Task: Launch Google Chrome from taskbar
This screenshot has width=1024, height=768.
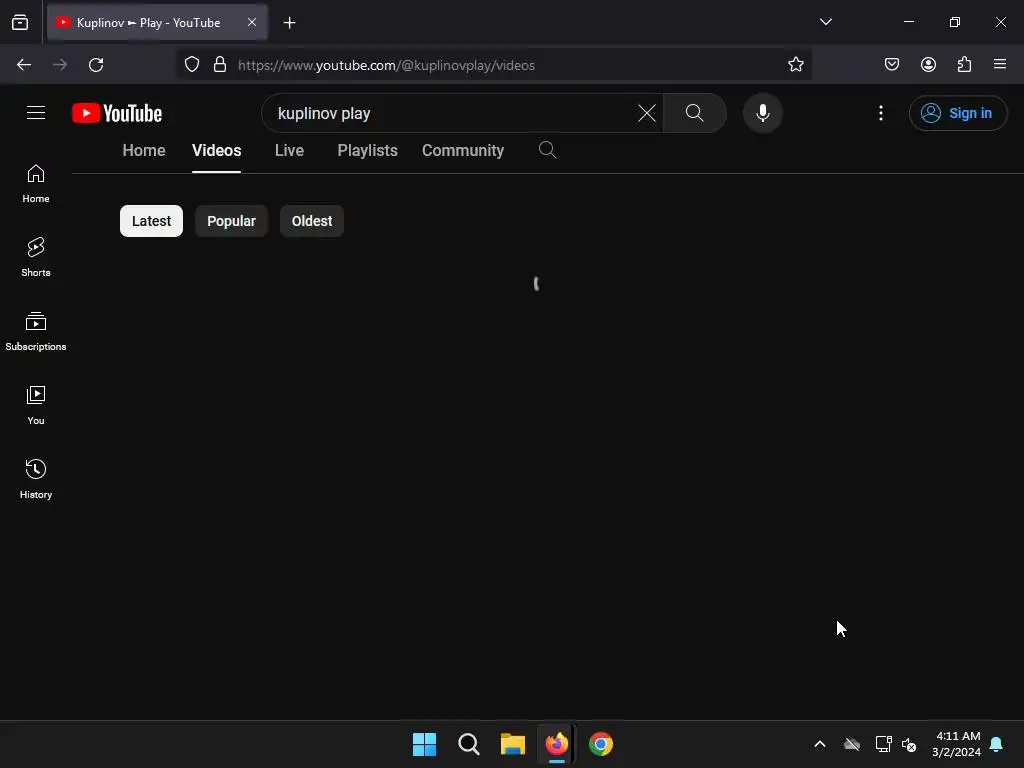Action: (x=601, y=744)
